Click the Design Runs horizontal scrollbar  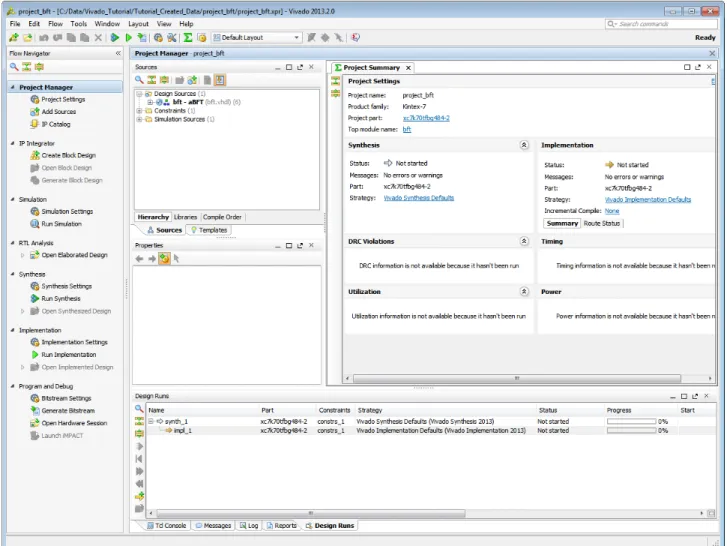tap(311, 513)
